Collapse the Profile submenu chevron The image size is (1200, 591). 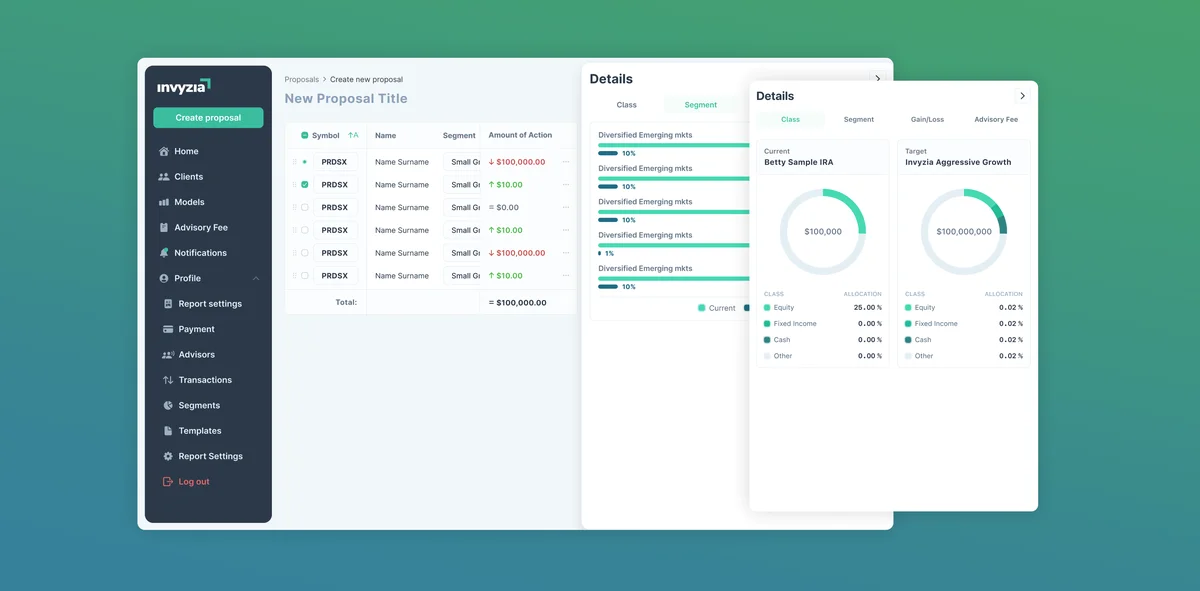coord(256,279)
